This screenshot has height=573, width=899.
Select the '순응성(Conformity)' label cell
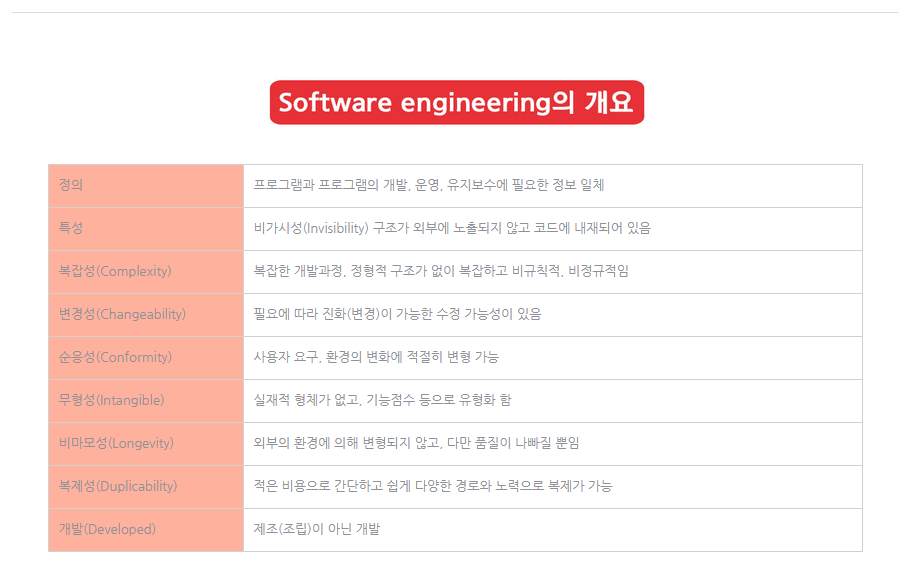(146, 358)
